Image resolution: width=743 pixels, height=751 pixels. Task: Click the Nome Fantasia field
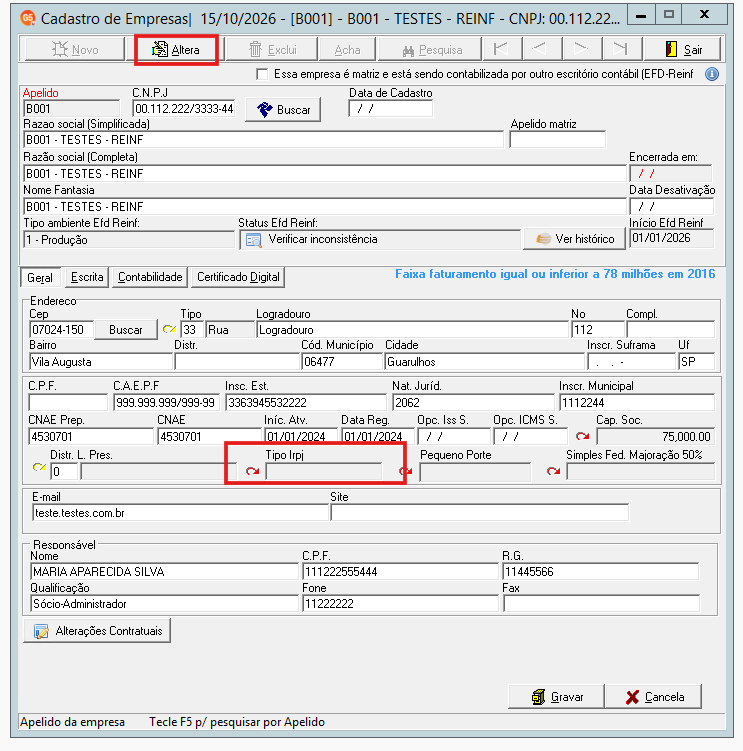pyautogui.click(x=325, y=206)
